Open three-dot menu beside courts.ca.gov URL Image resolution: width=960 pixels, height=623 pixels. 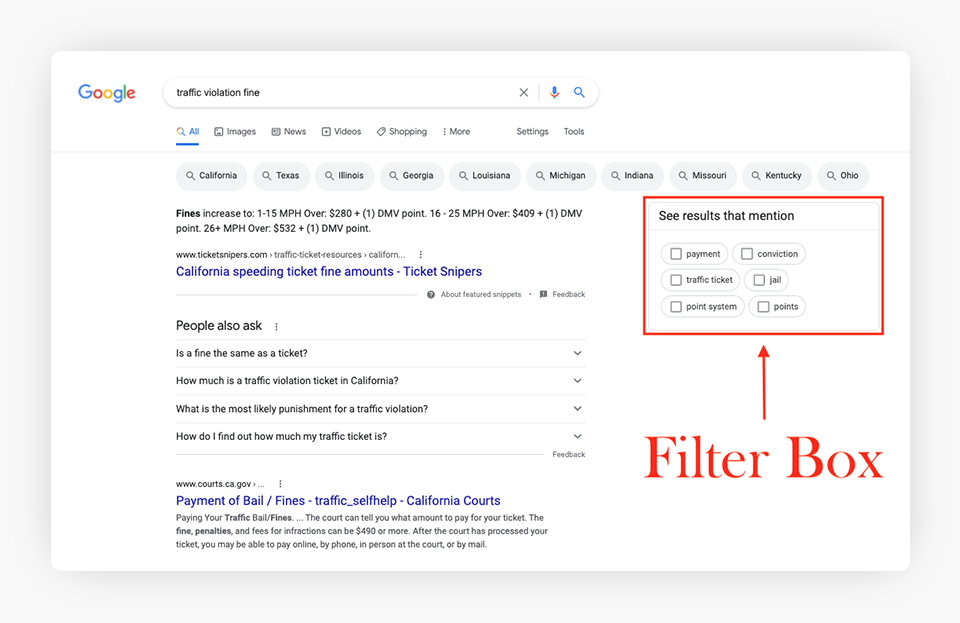[x=281, y=484]
